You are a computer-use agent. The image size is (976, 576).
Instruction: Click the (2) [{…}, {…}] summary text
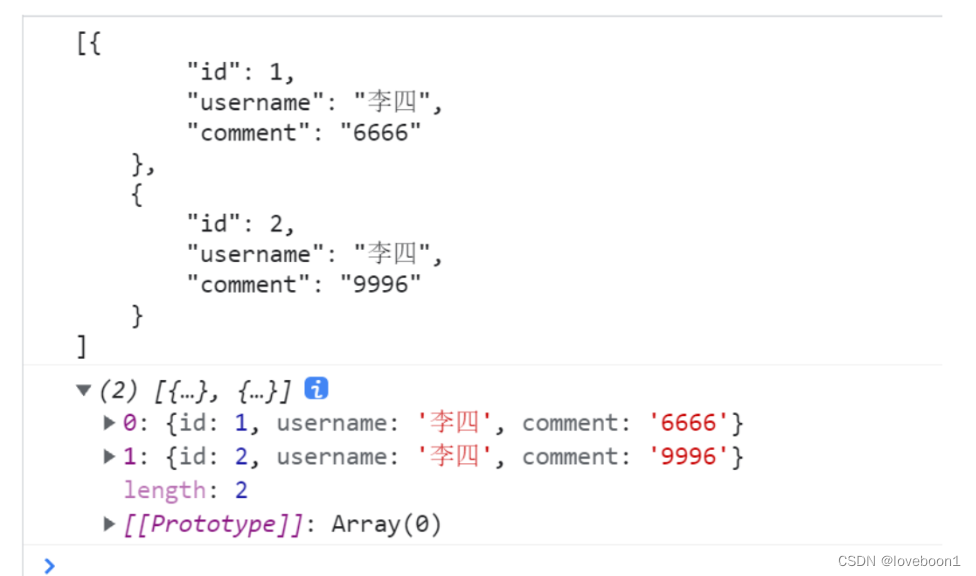point(195,391)
